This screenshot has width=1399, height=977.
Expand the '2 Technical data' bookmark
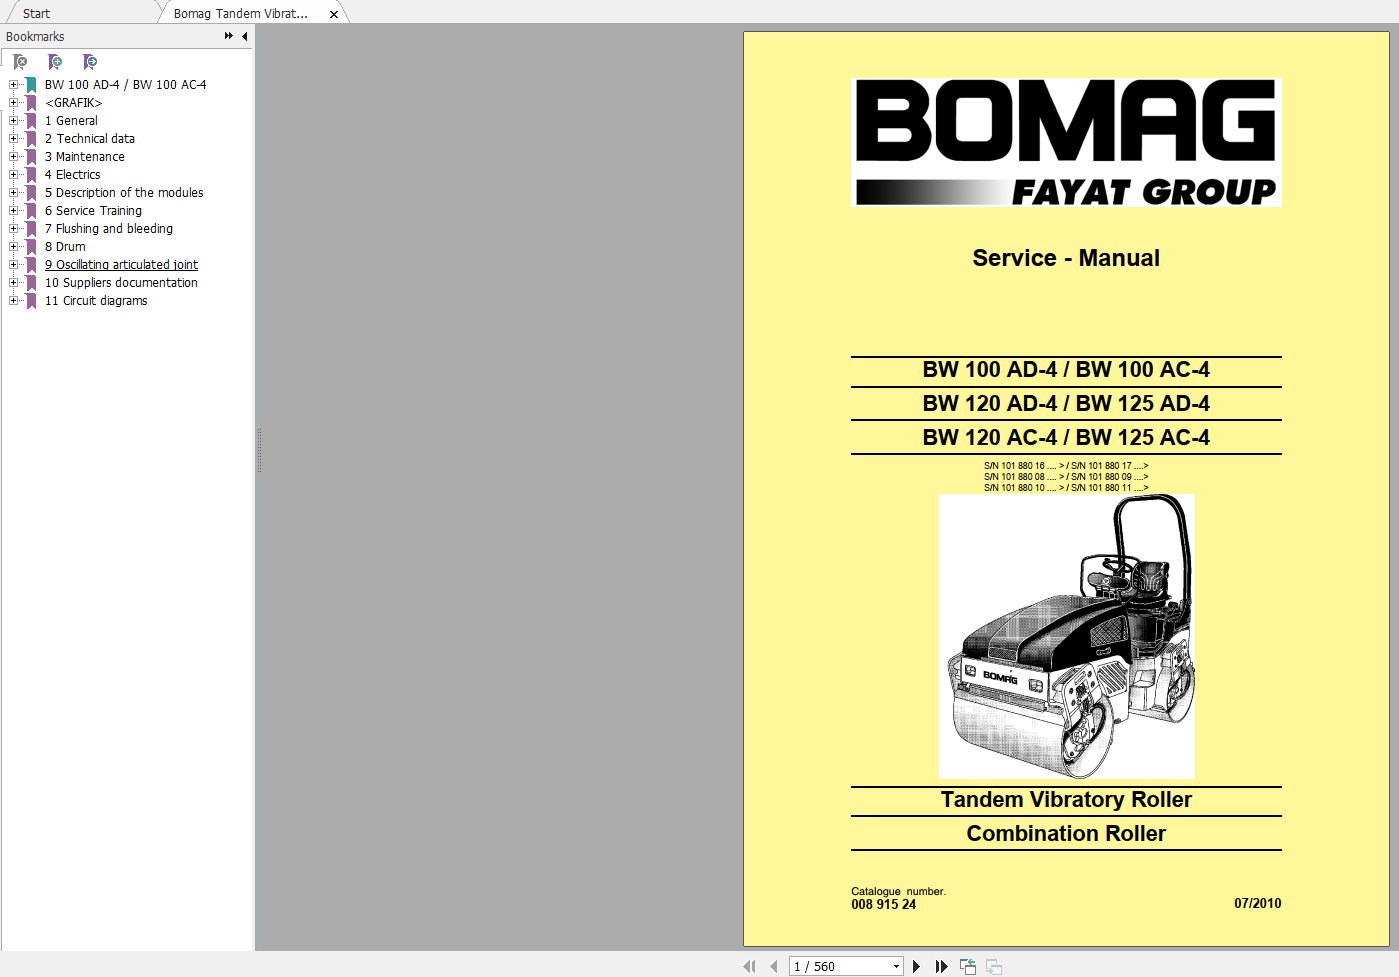(13, 139)
